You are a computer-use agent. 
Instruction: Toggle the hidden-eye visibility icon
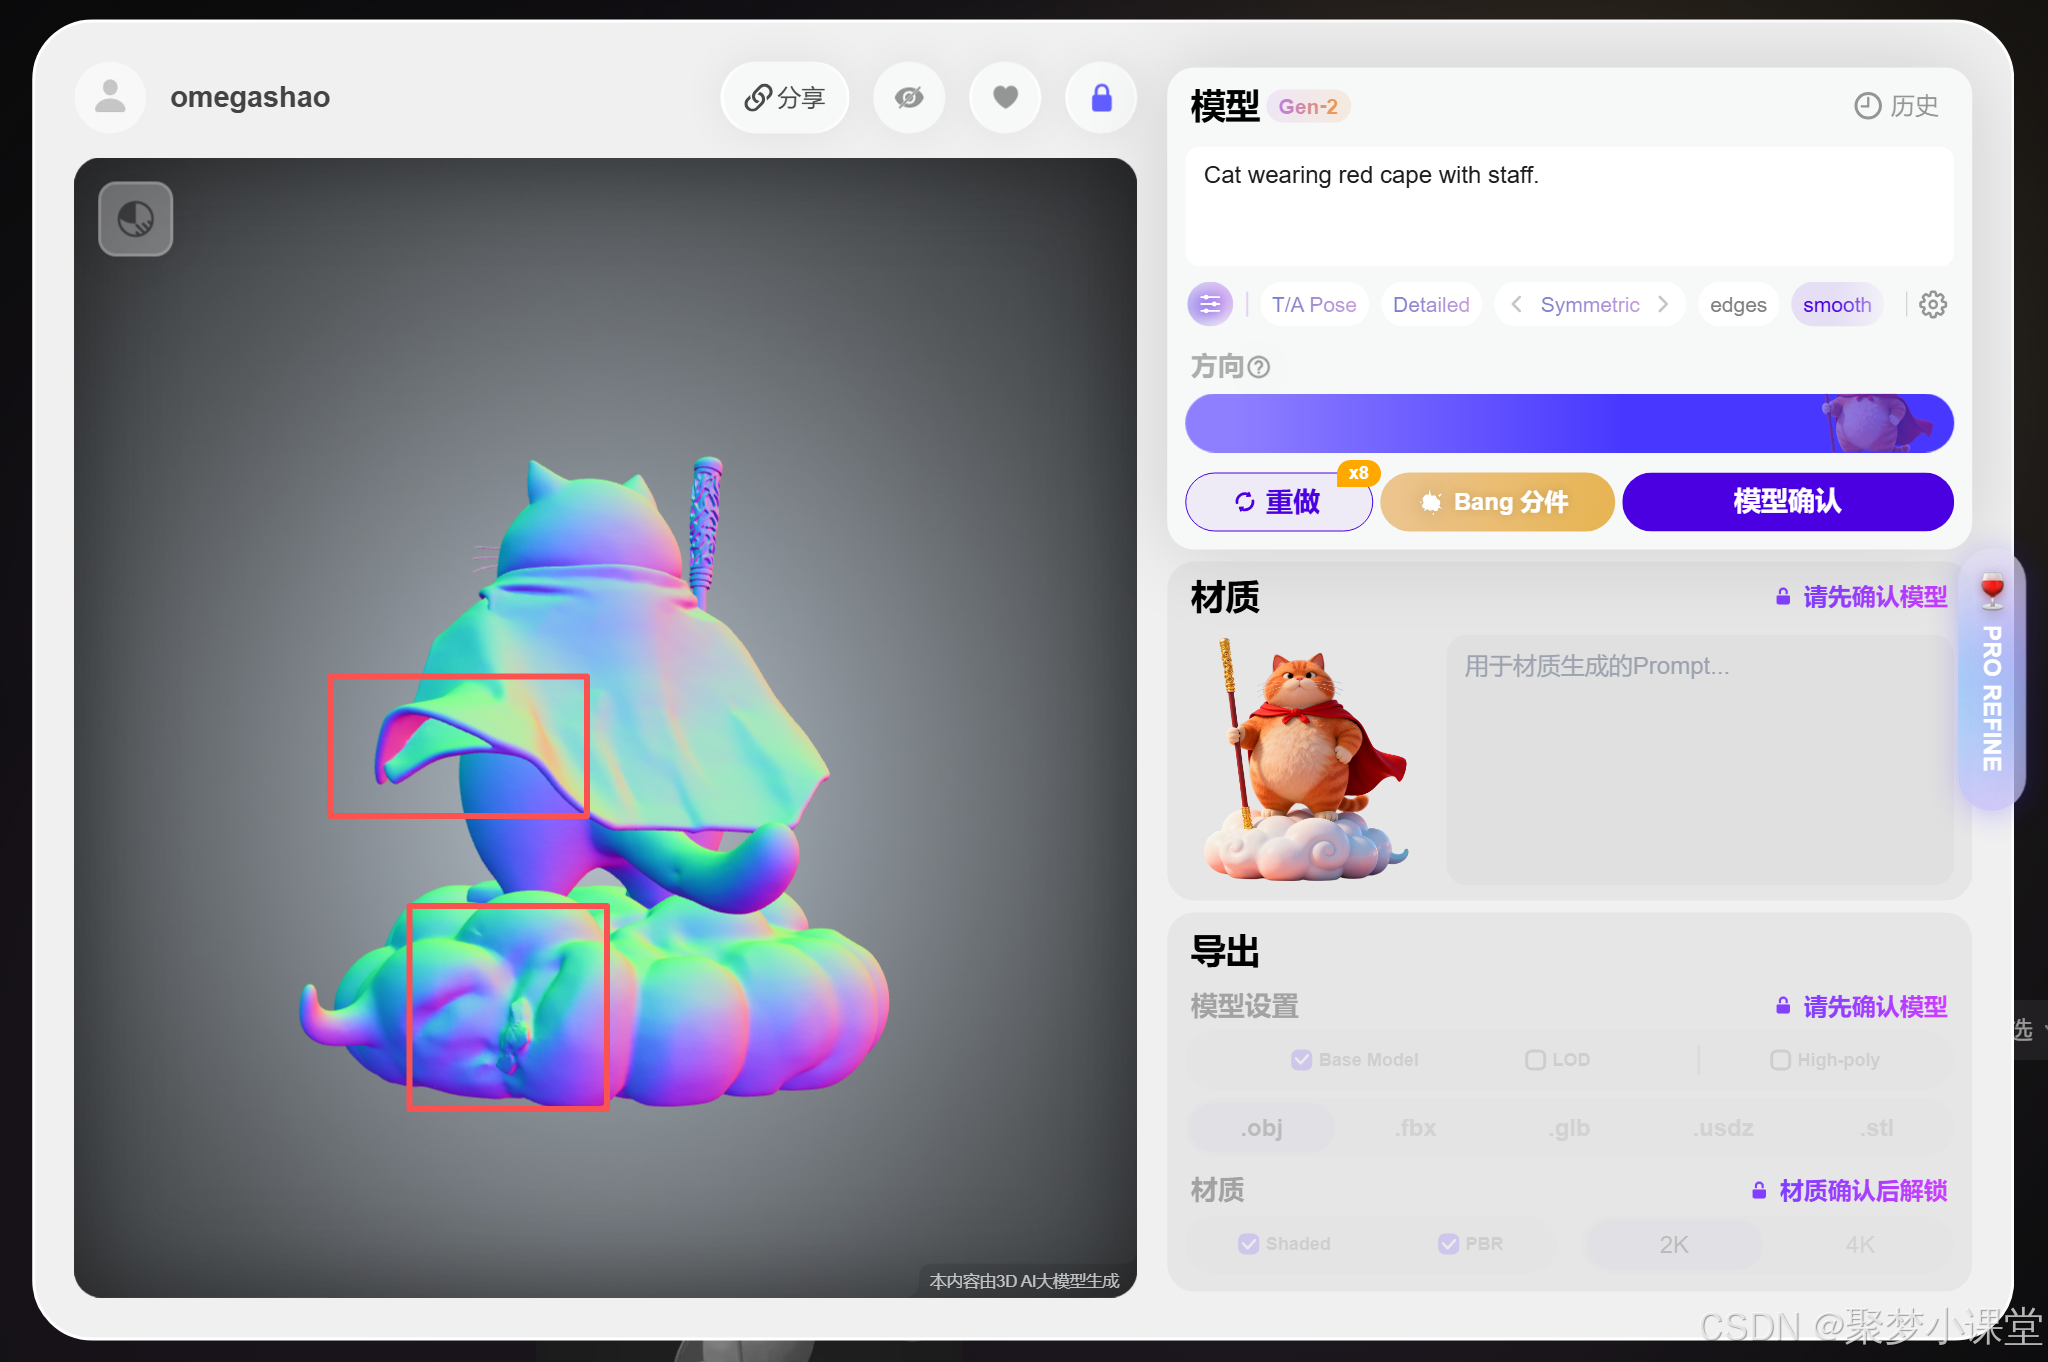pos(909,98)
